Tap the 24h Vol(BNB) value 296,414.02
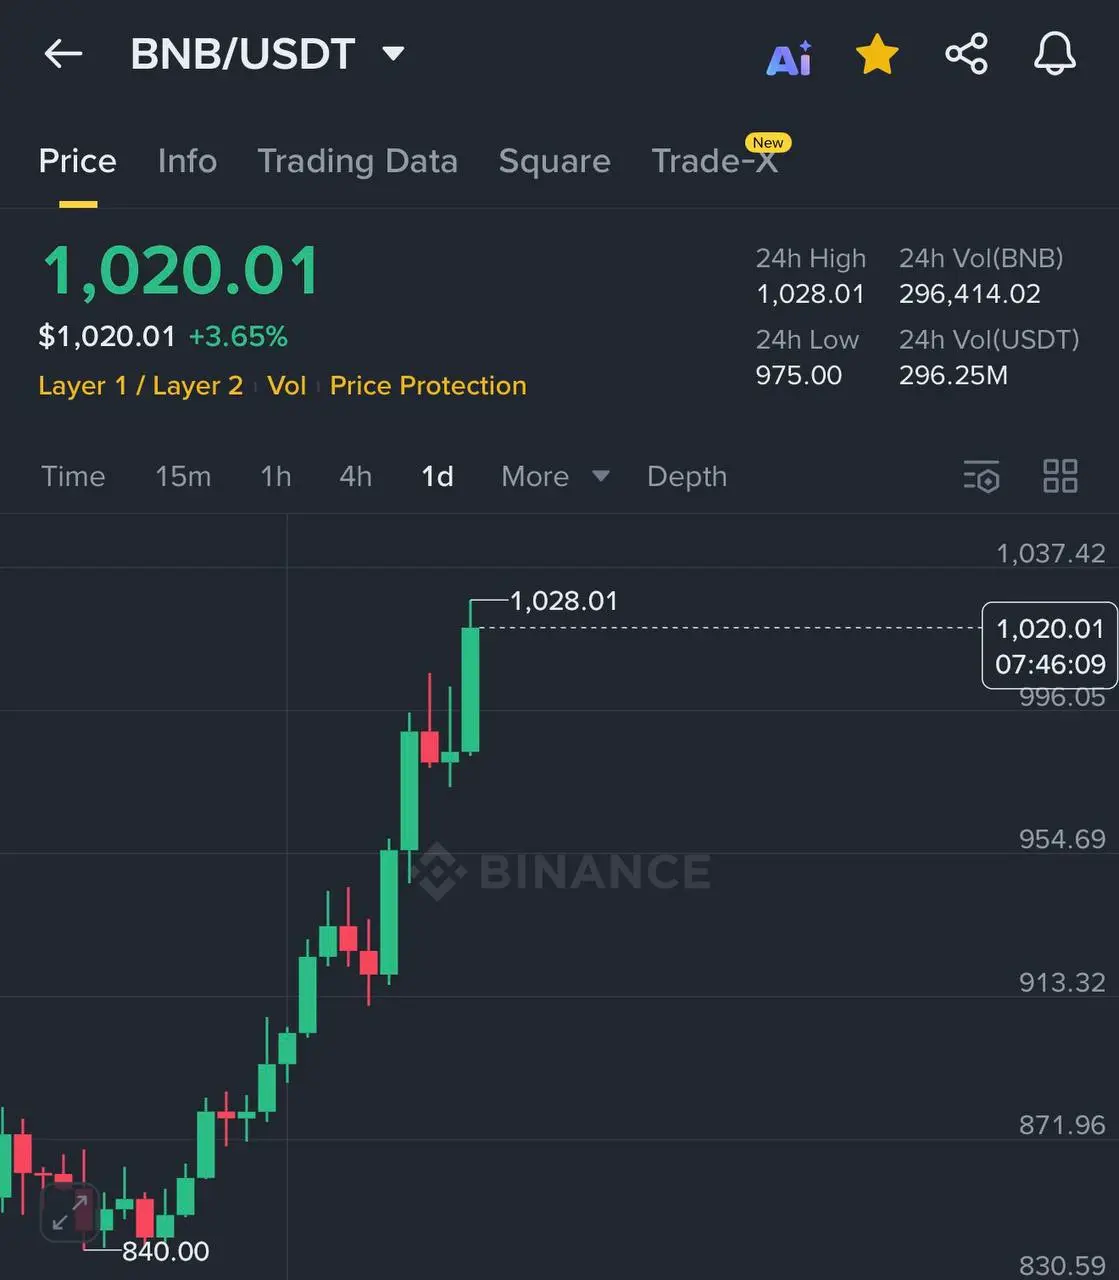This screenshot has height=1280, width=1119. [970, 294]
